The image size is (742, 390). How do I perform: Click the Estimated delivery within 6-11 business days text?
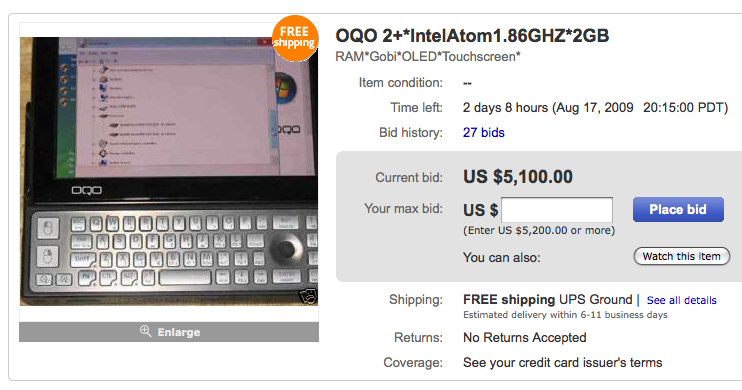(565, 315)
